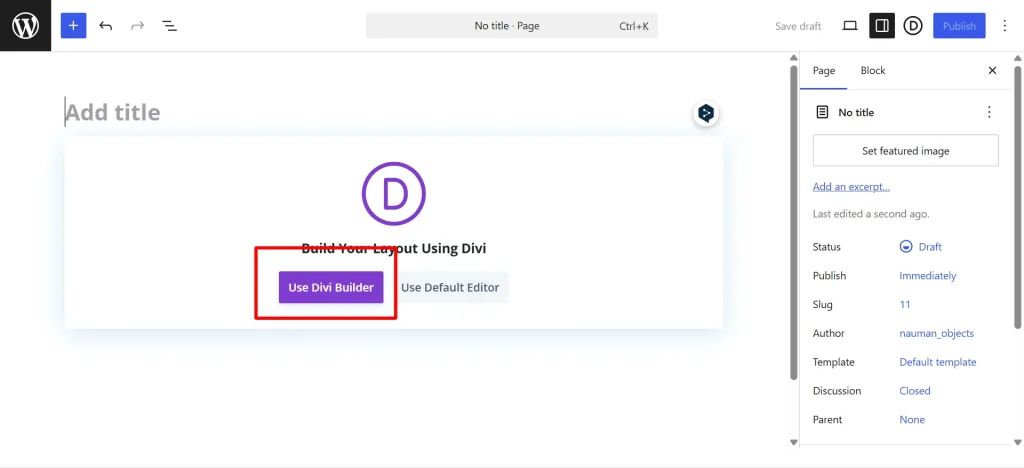Viewport: 1024px width, 468px height.
Task: Open the laptop preview view icon
Action: point(850,26)
